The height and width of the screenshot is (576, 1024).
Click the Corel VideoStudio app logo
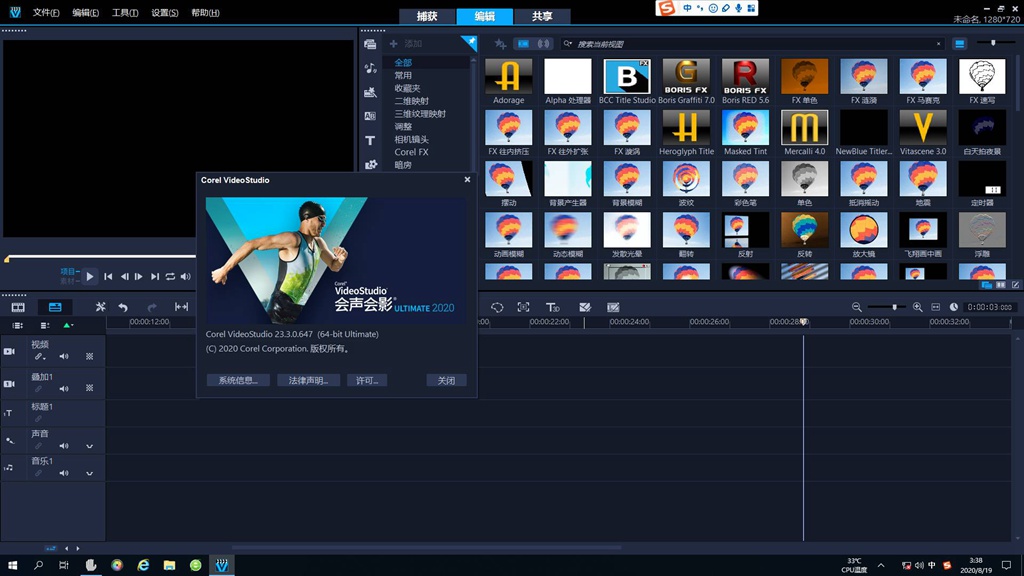click(x=15, y=12)
